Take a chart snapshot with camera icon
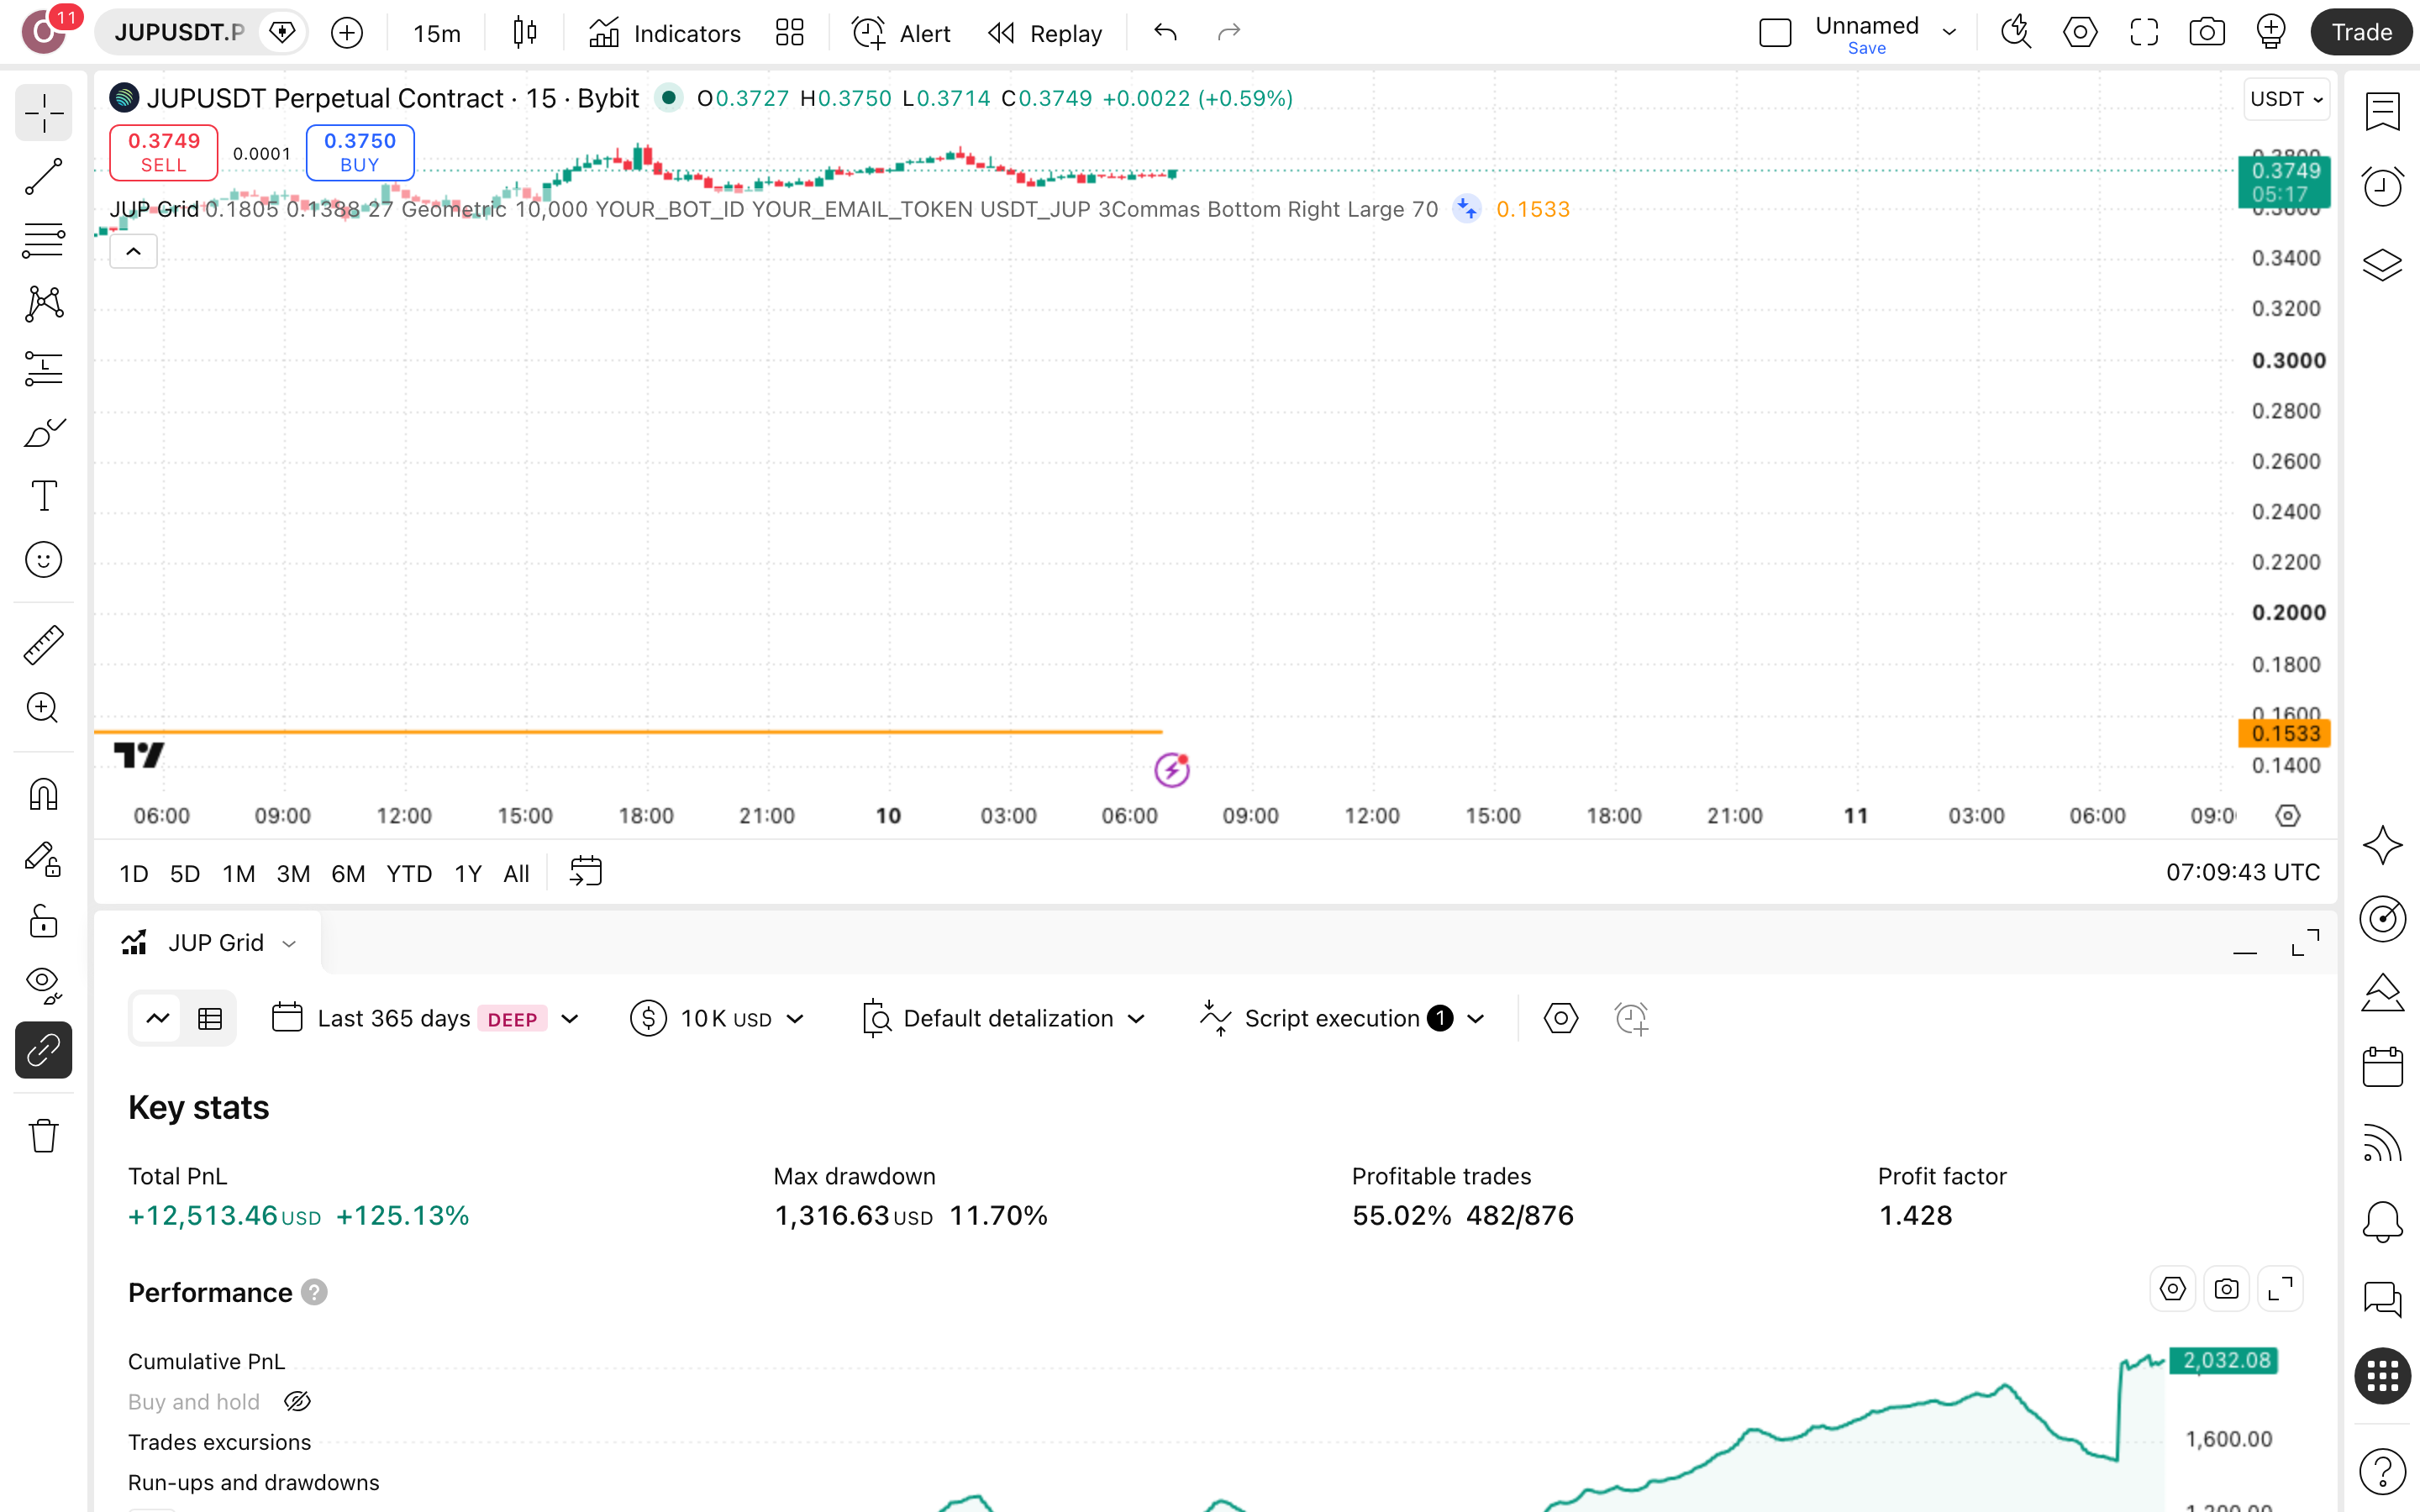 2206,33
